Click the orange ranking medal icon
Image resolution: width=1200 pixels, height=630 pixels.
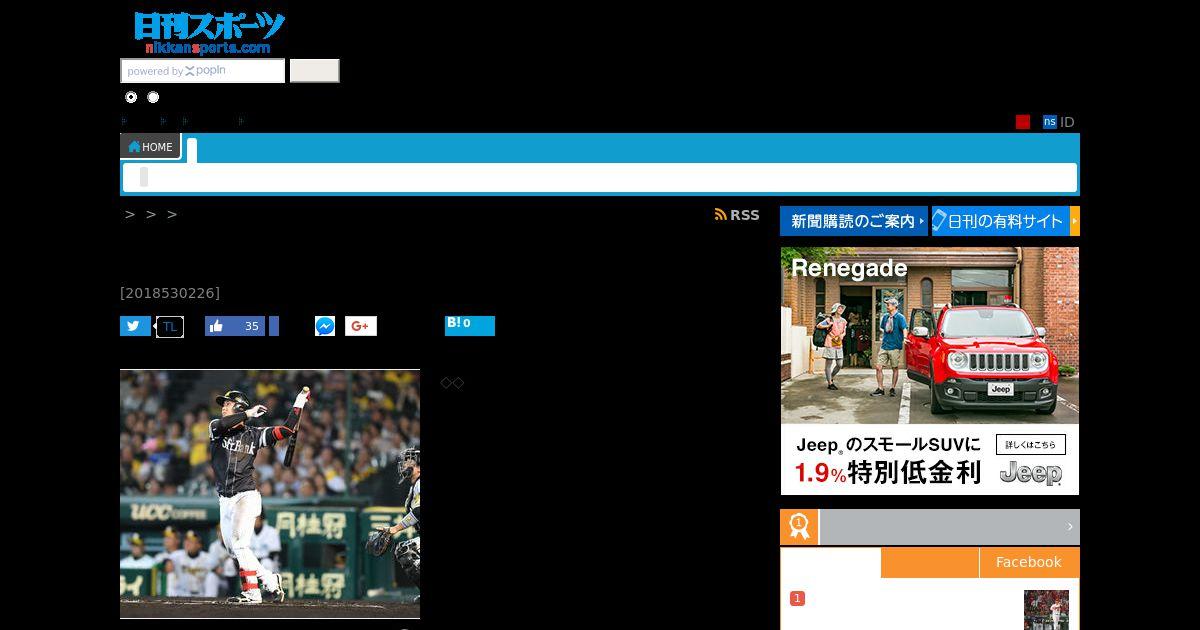[x=799, y=527]
